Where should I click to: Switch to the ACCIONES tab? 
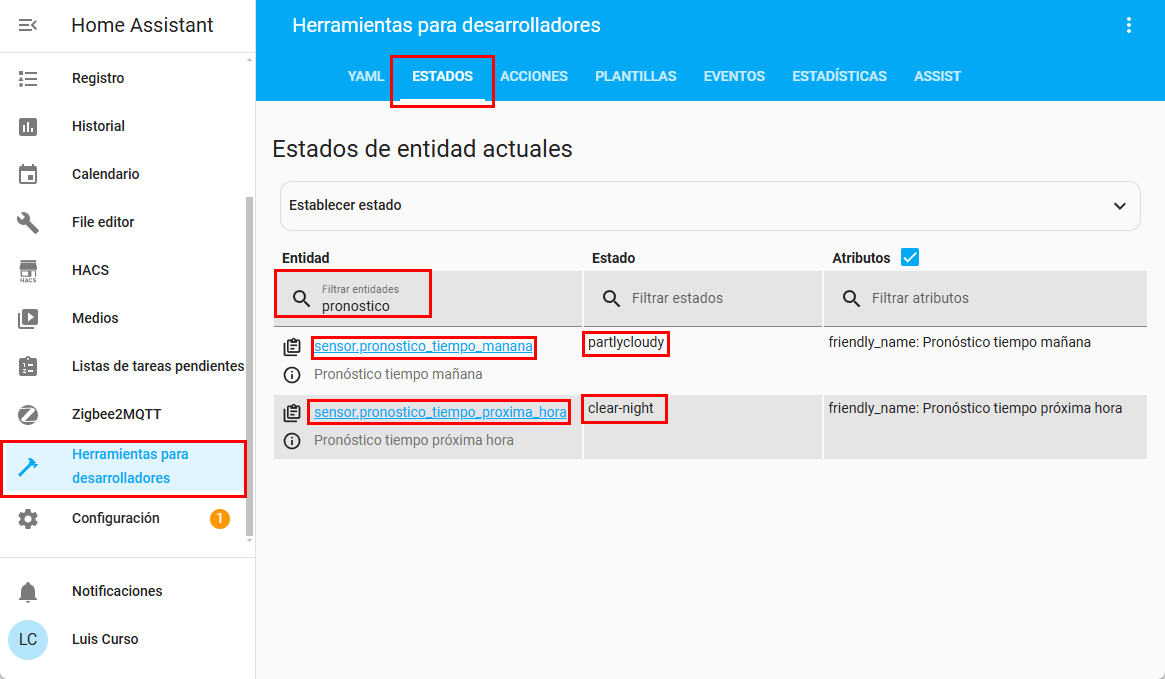pyautogui.click(x=533, y=77)
